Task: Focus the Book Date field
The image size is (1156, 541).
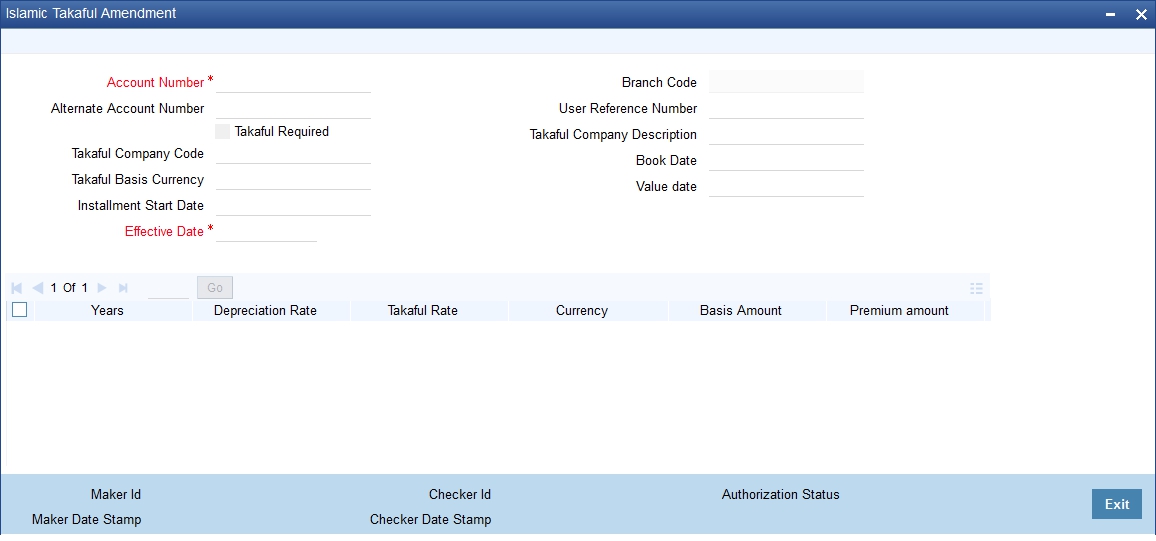Action: [x=786, y=160]
